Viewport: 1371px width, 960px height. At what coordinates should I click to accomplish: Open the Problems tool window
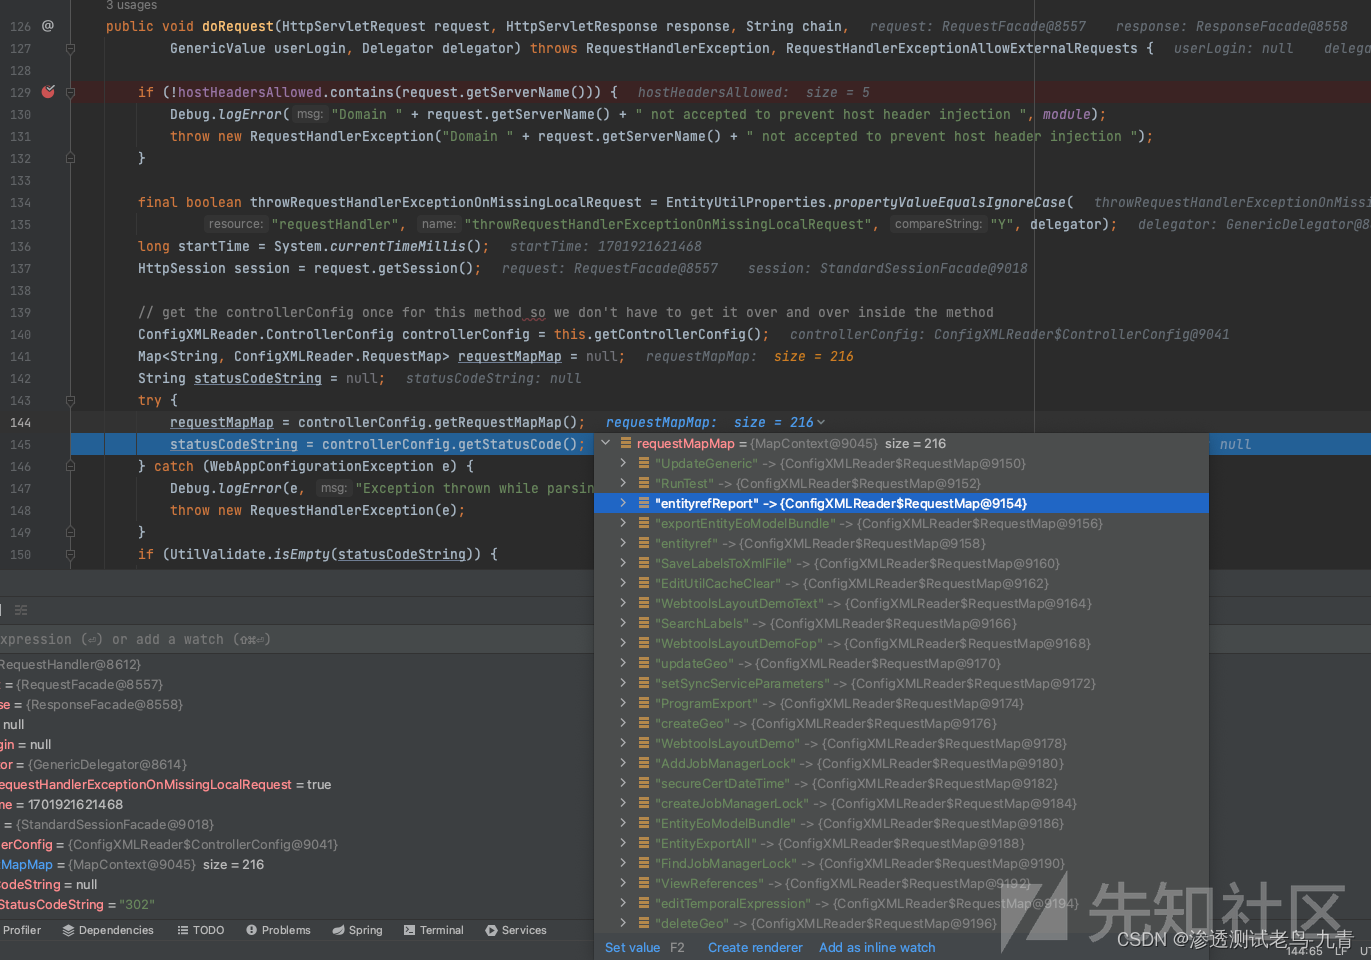click(278, 930)
